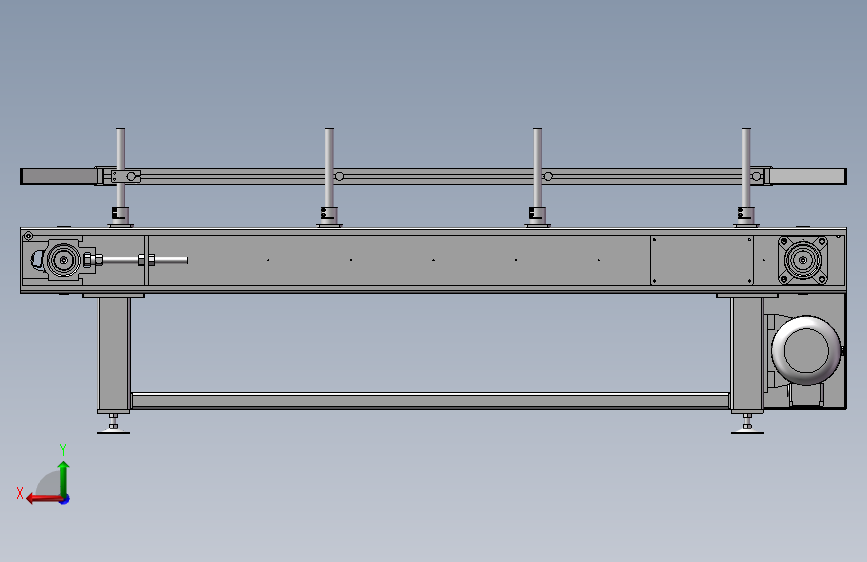This screenshot has height=562, width=867.
Task: Select the rectangular cover plate near the right bearing
Action: [x=702, y=260]
